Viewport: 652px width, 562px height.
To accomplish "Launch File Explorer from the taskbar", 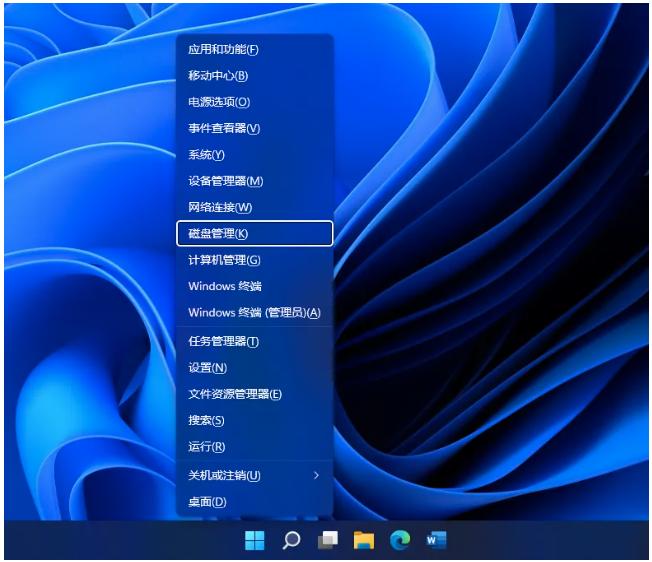I will (364, 540).
